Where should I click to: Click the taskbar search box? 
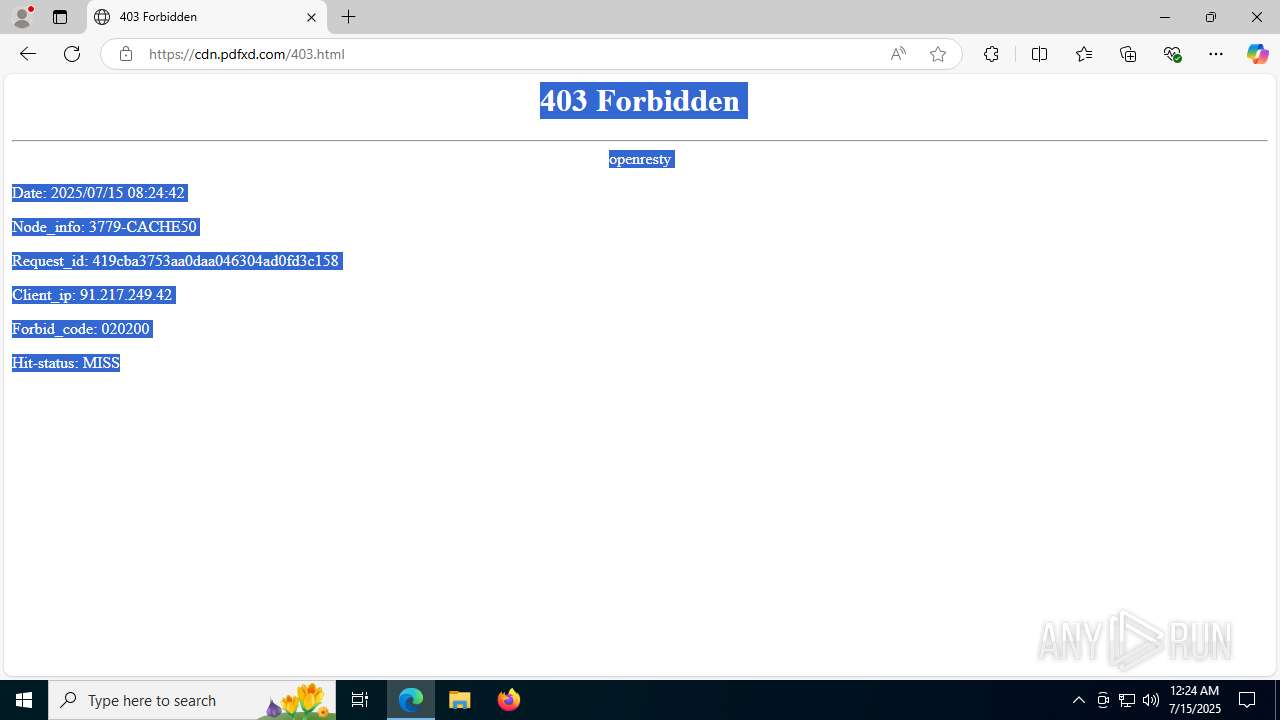[x=192, y=700]
